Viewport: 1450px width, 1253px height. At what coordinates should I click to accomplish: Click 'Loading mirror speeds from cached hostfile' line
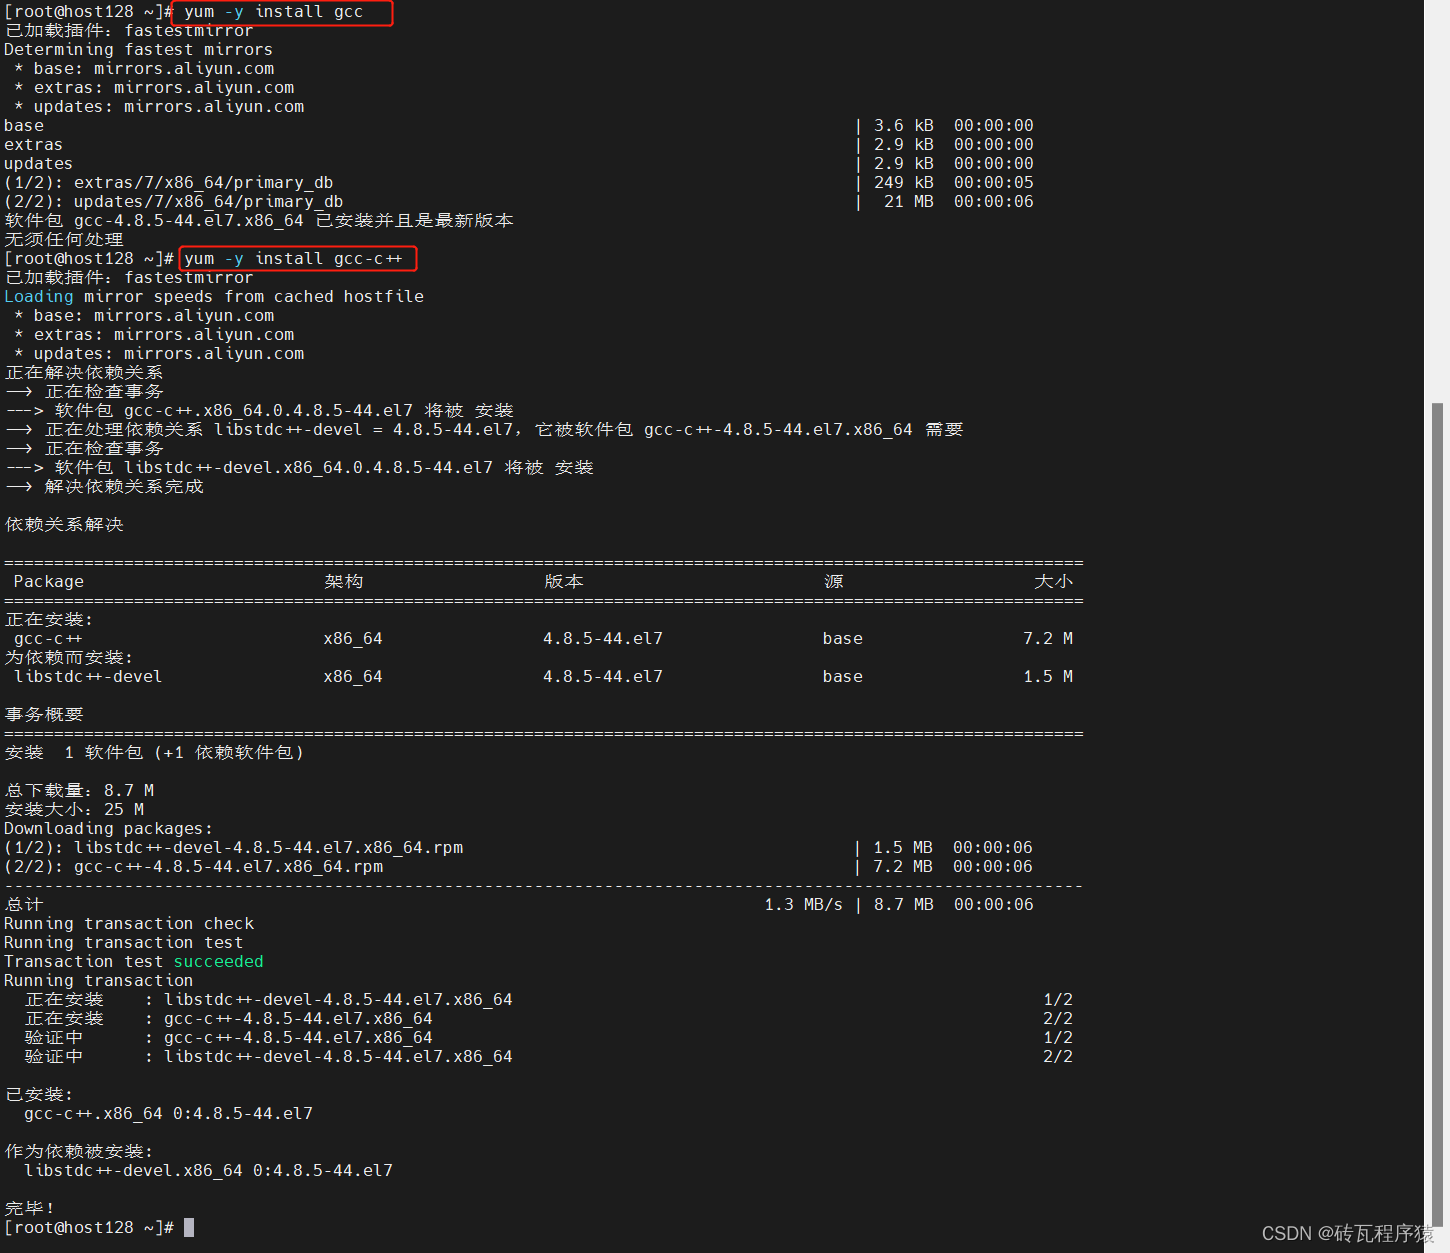pos(214,297)
